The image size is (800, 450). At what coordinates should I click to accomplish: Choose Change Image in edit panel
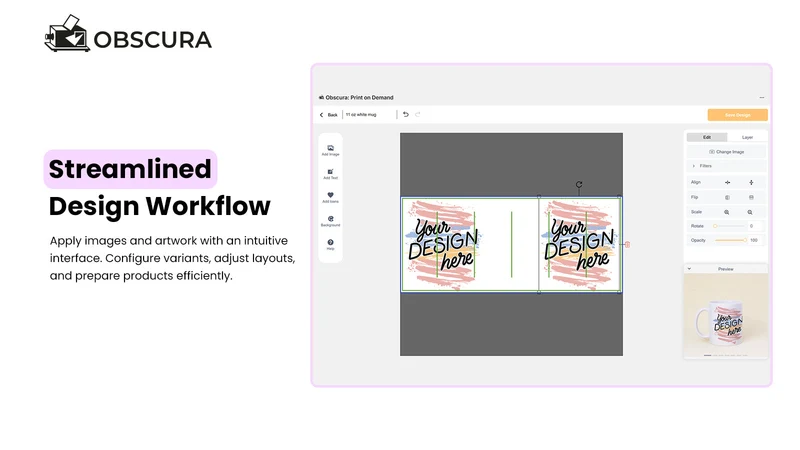pos(727,152)
